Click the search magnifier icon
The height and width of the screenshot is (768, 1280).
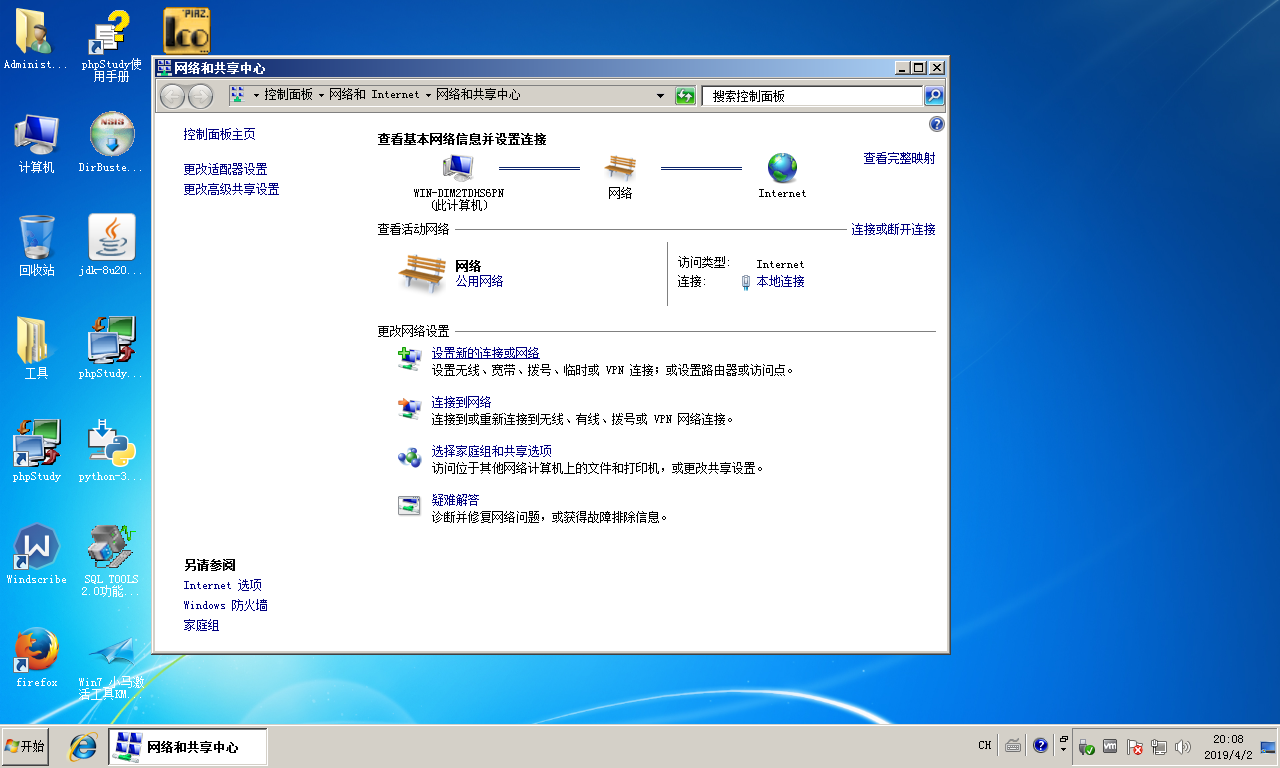click(x=934, y=96)
